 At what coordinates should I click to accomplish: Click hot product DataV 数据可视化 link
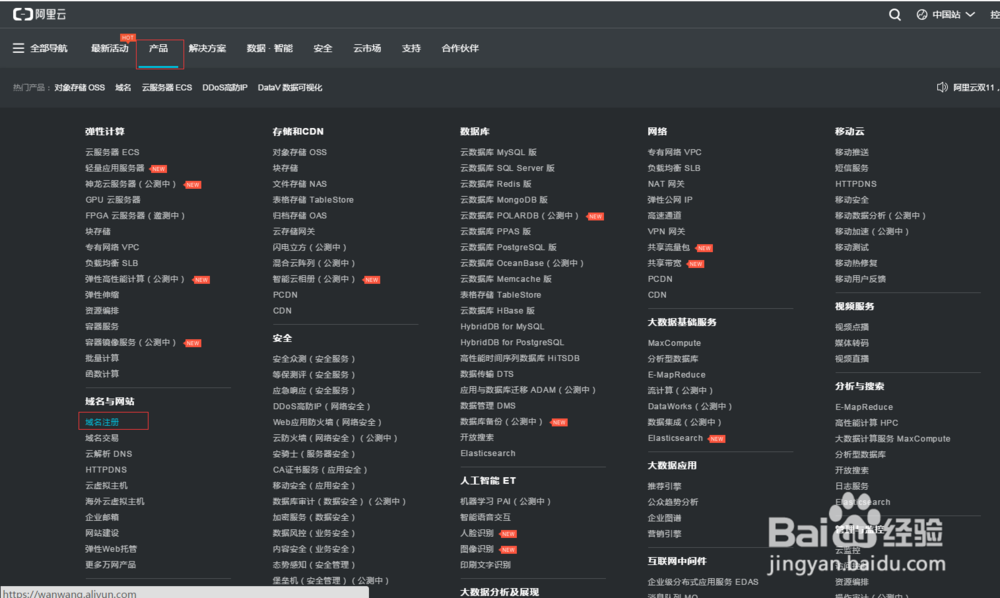[x=290, y=88]
